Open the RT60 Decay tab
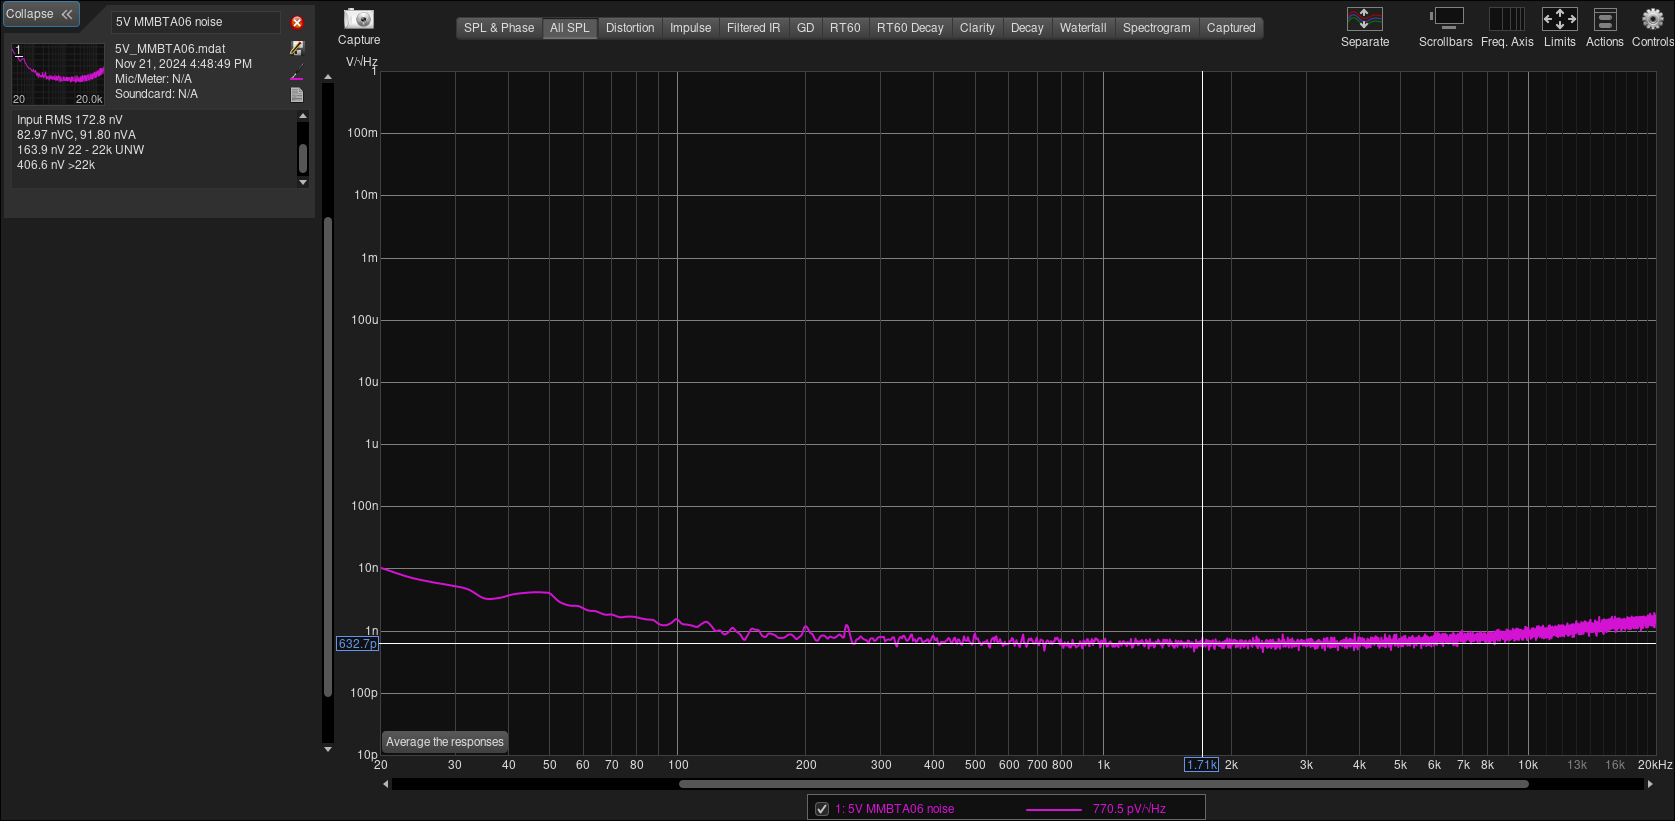1675x821 pixels. (910, 28)
